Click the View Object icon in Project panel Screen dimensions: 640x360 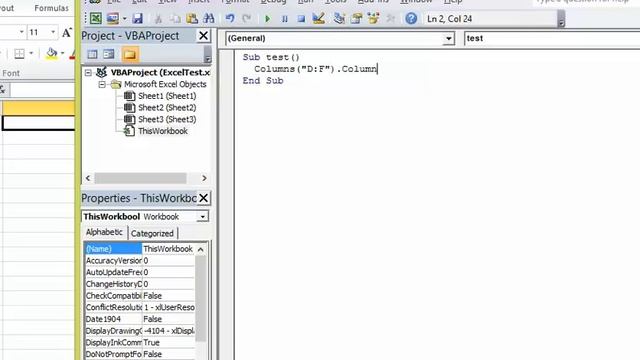pyautogui.click(x=109, y=54)
